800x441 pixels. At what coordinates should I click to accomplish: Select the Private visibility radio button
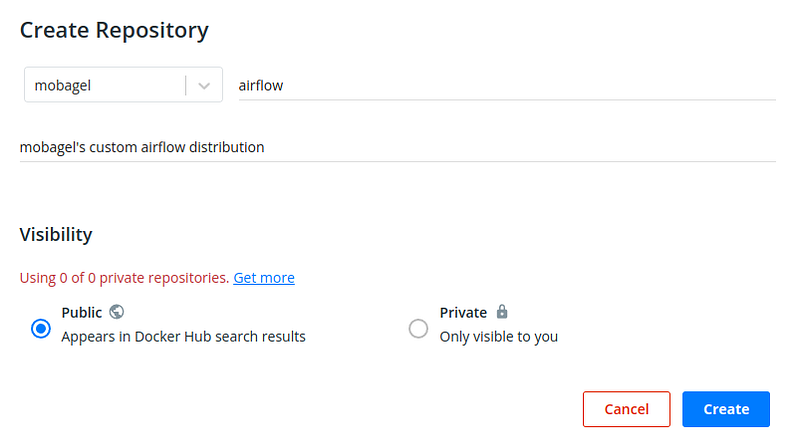418,328
